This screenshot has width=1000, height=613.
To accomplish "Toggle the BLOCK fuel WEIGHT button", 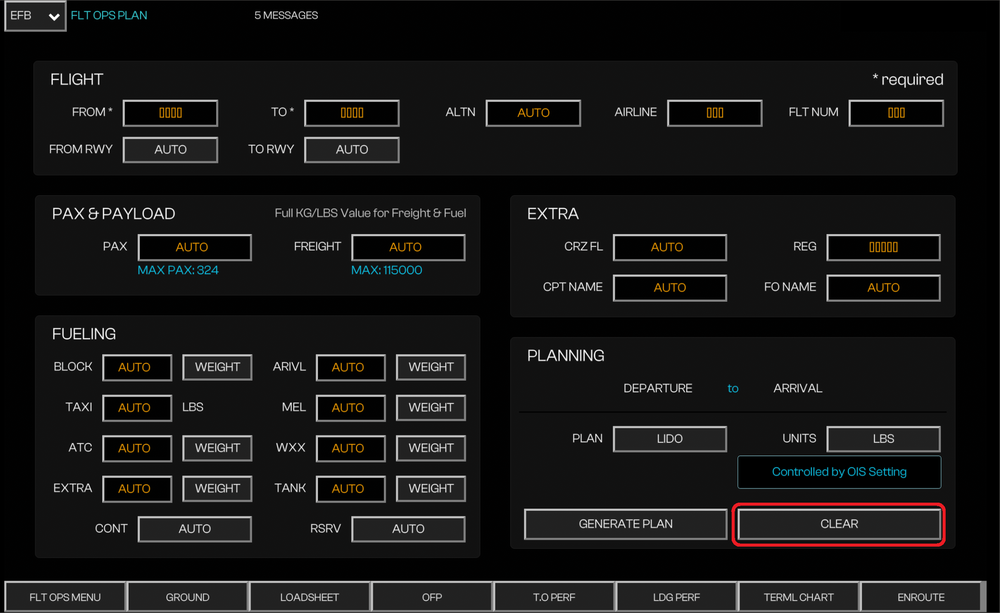I will click(217, 367).
